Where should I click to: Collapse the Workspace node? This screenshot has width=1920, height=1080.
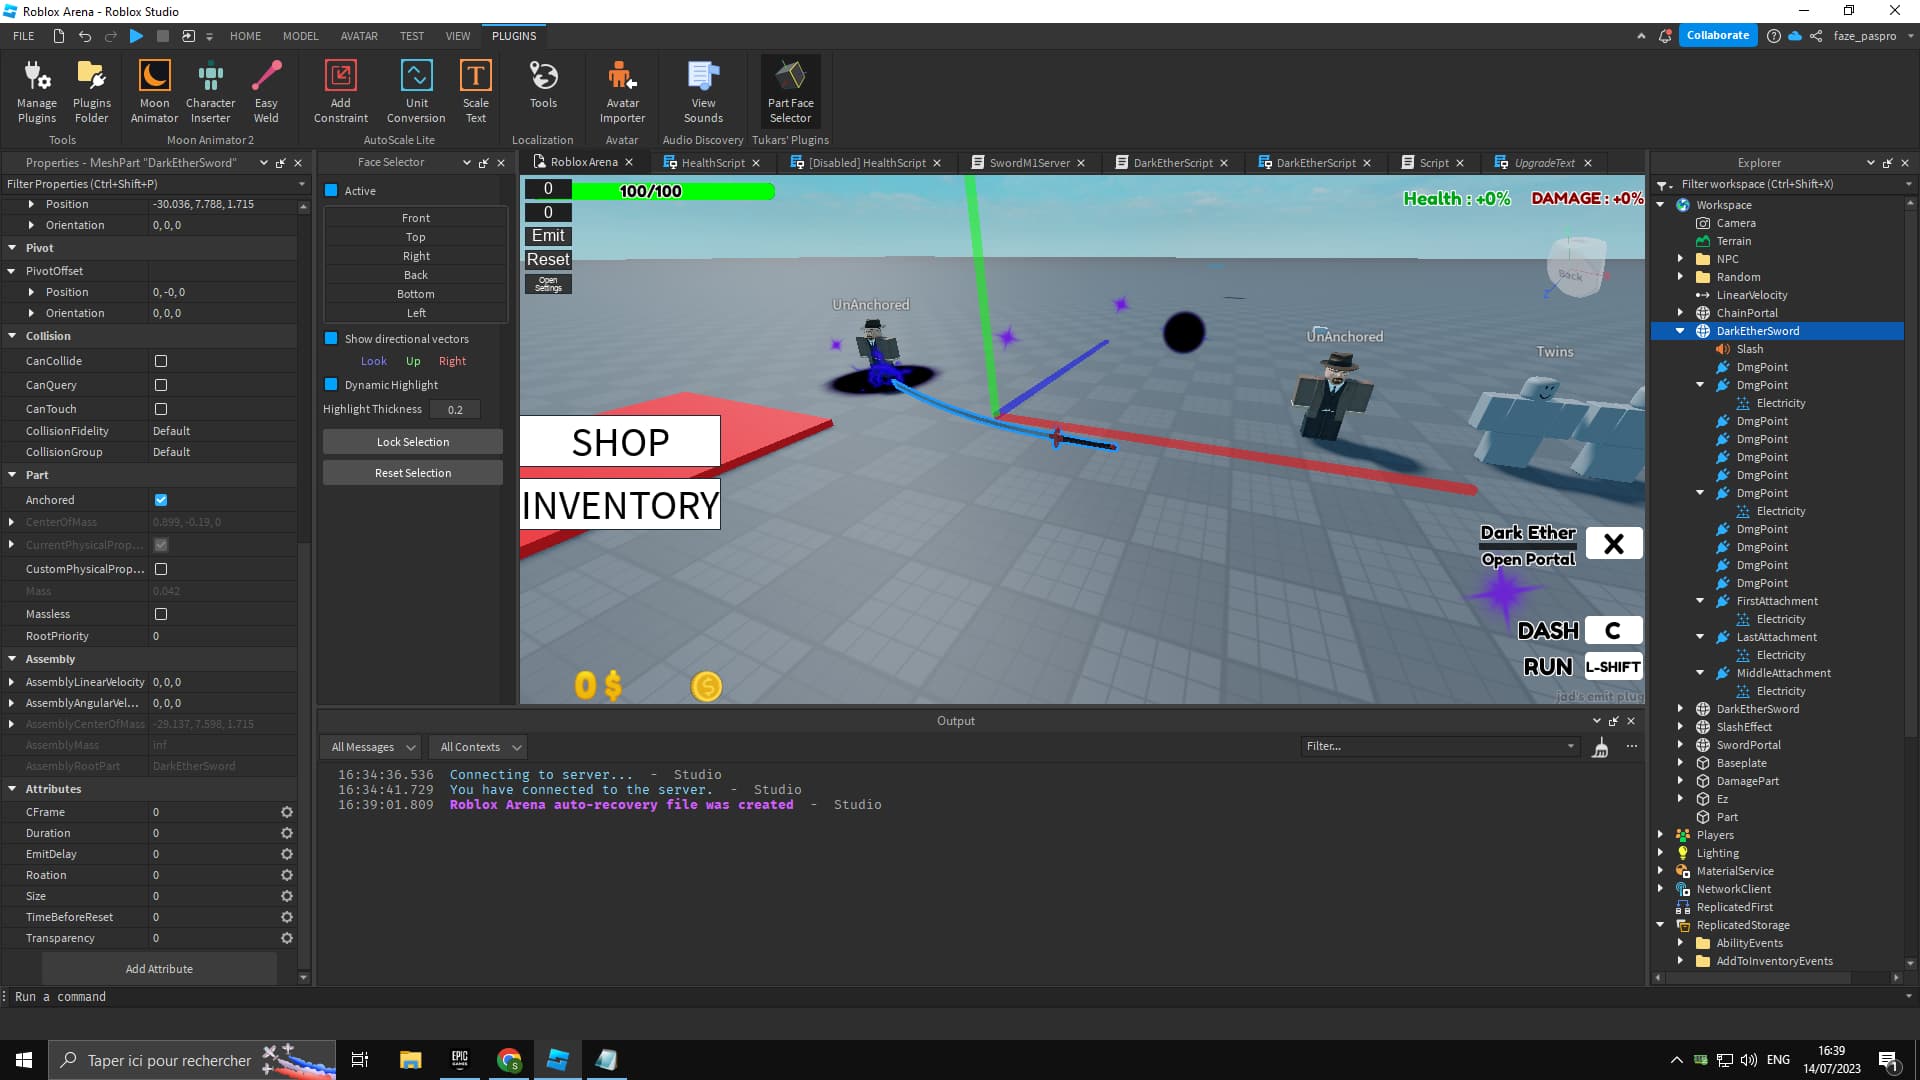point(1660,205)
